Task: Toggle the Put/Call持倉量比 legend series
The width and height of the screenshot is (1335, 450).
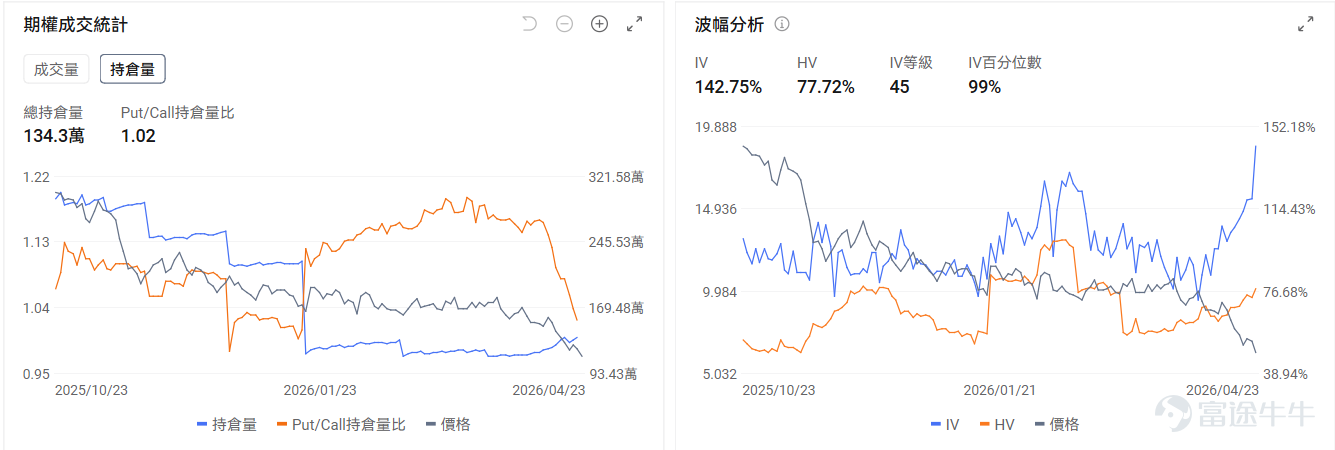Action: pos(340,424)
